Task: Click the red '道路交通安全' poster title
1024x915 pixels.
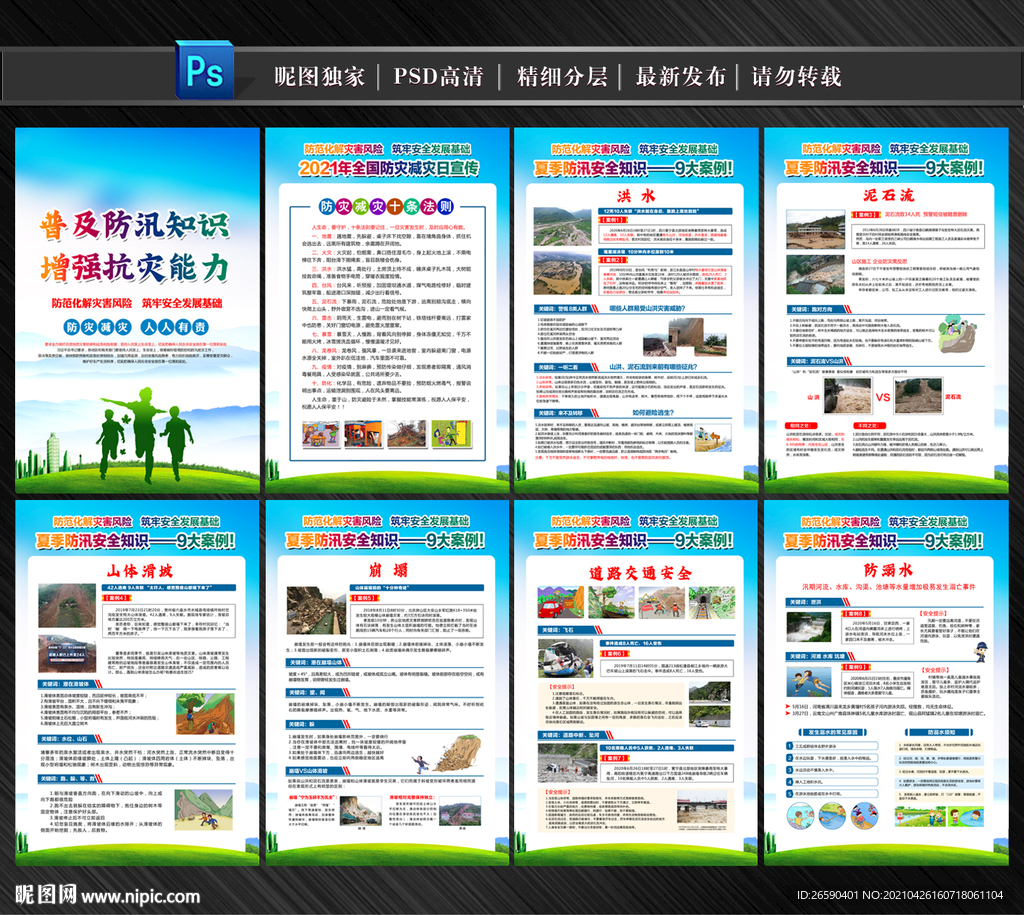Action: [x=640, y=573]
